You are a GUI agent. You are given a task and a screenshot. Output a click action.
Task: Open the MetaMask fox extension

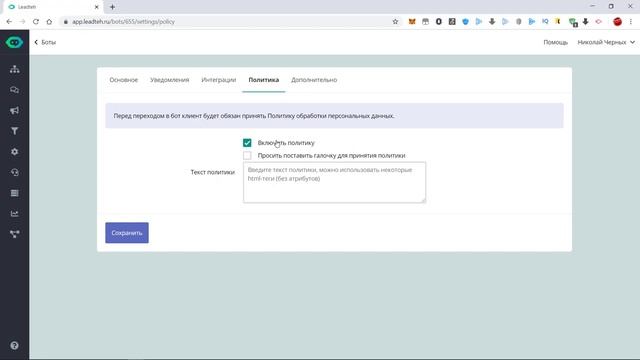[412, 22]
